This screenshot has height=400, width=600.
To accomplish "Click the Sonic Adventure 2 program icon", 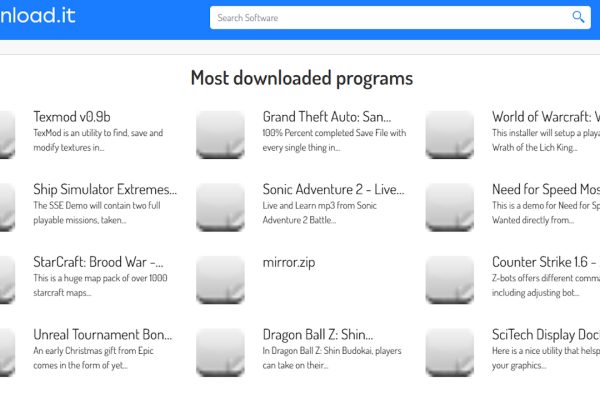I will pyautogui.click(x=220, y=207).
